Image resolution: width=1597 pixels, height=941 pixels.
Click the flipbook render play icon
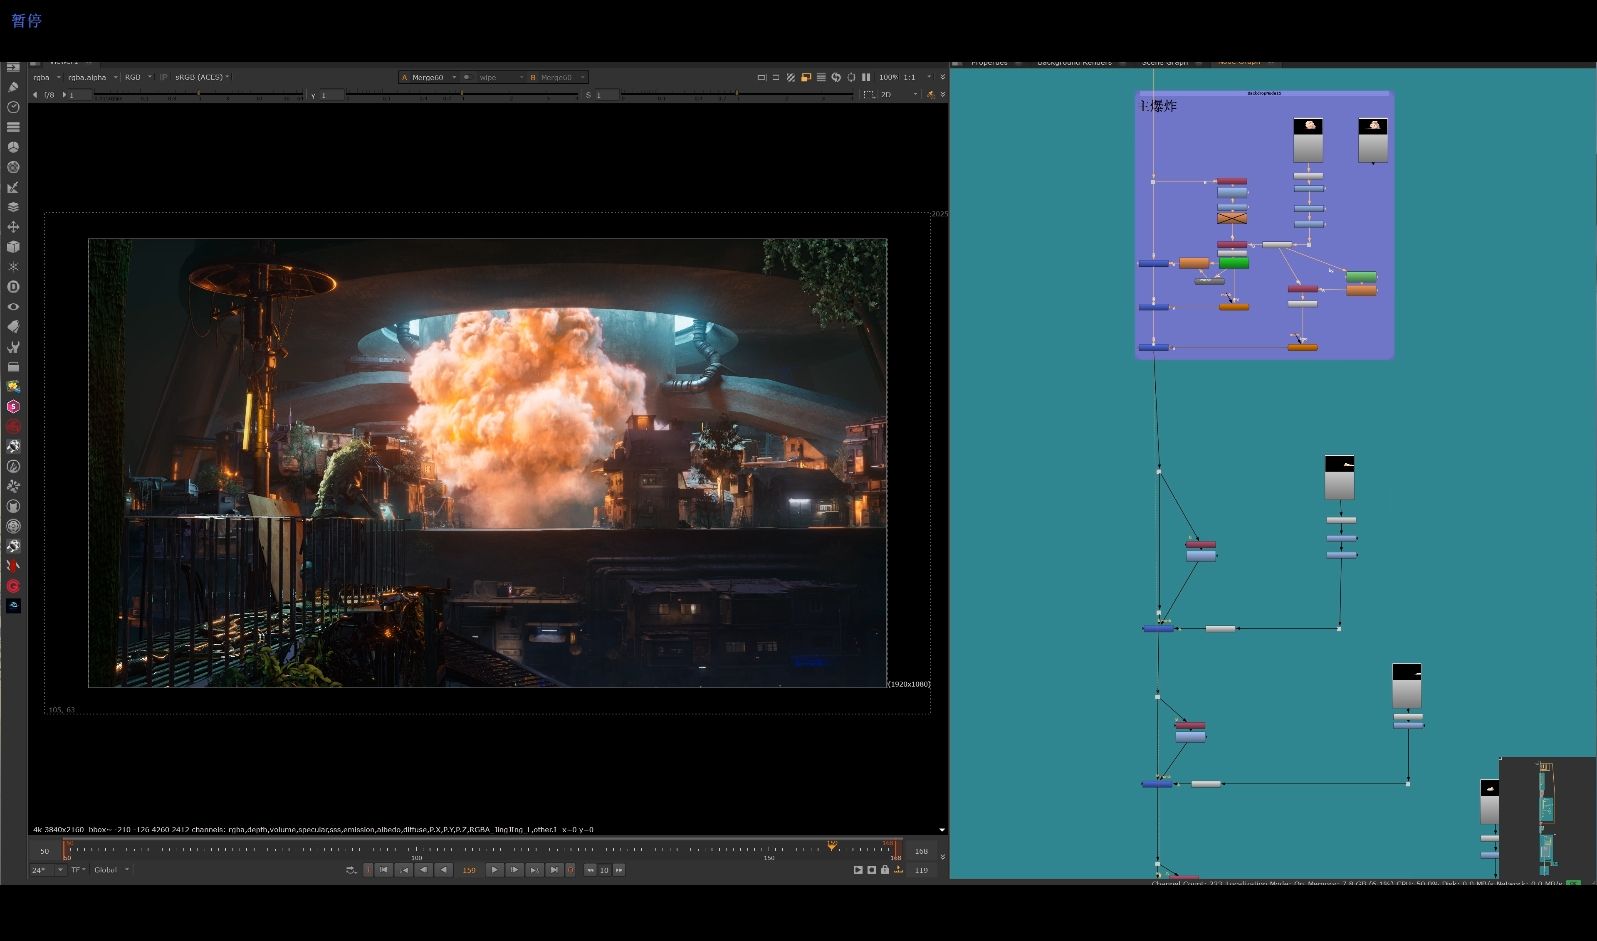pos(858,870)
